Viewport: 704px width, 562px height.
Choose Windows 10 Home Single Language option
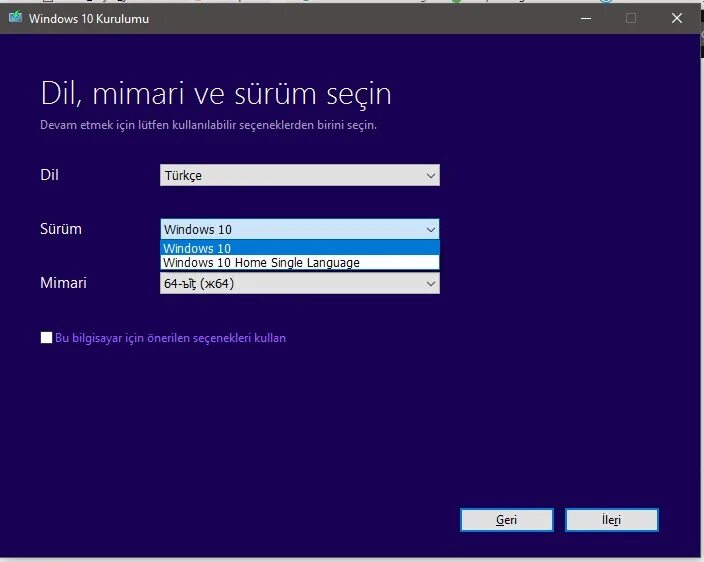tap(299, 263)
